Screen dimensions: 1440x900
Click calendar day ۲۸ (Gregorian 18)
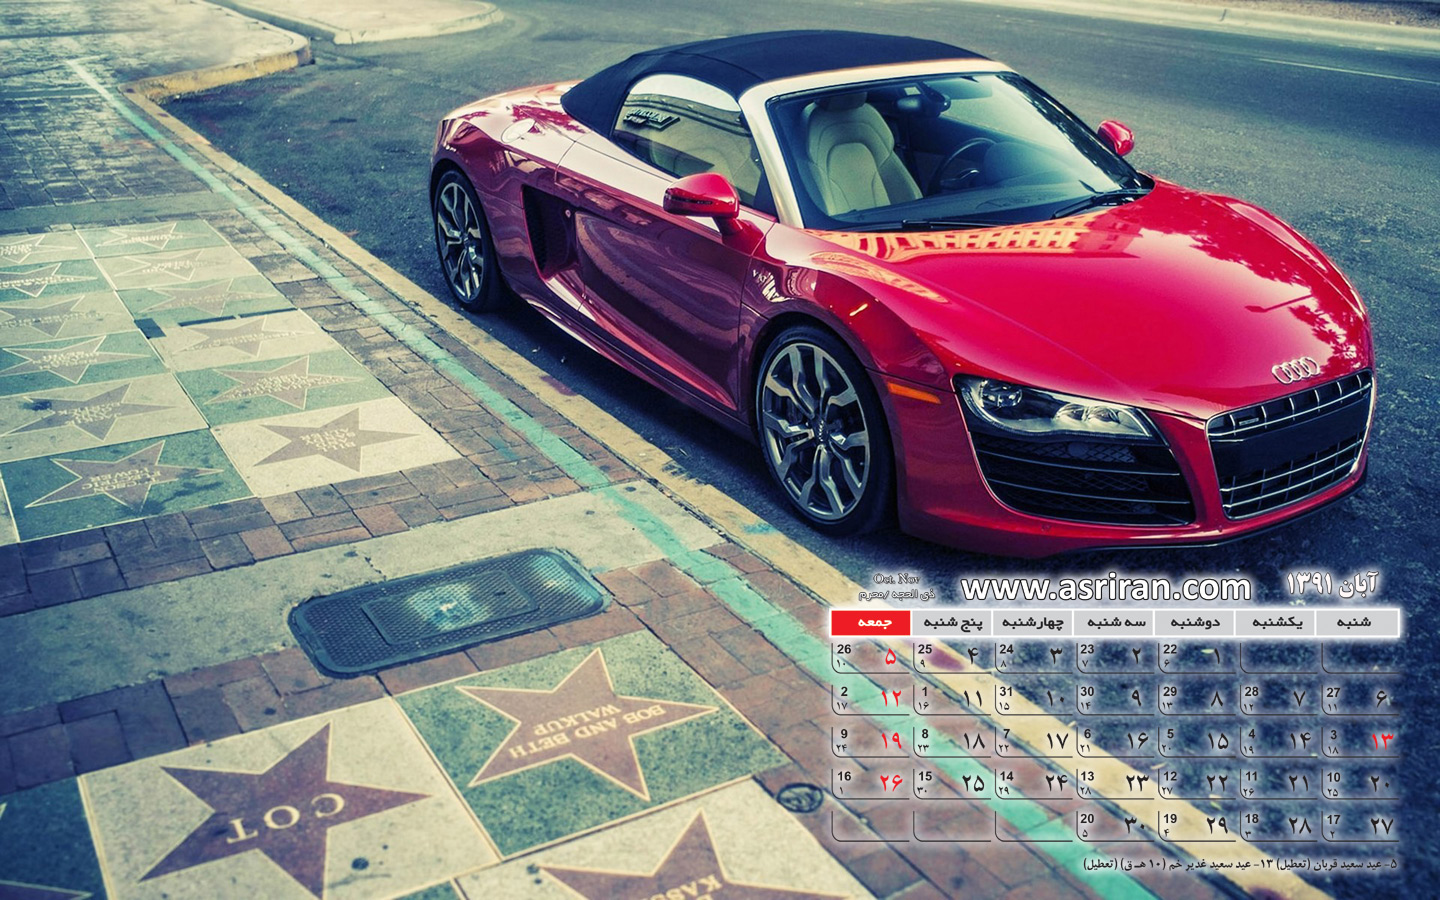[1280, 825]
